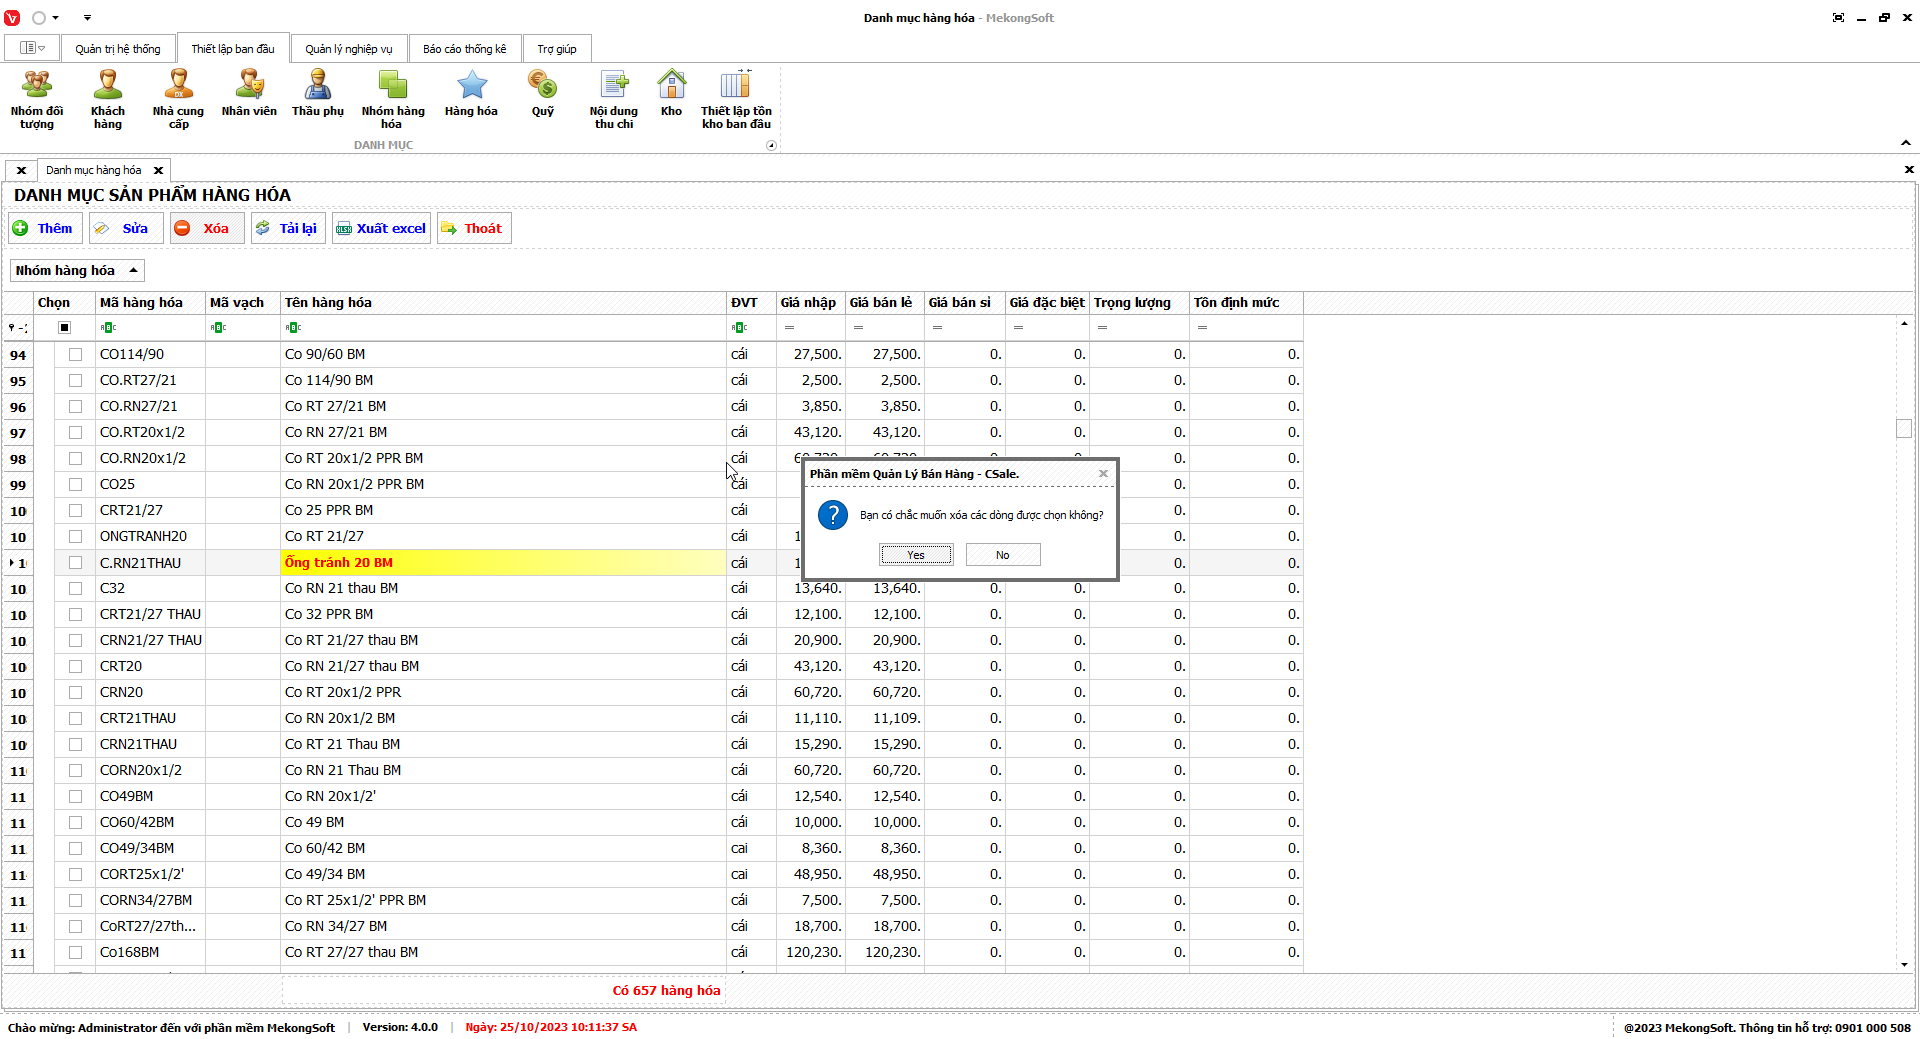The width and height of the screenshot is (1920, 1039).
Task: Confirm deletion by clicking Yes
Action: [916, 555]
